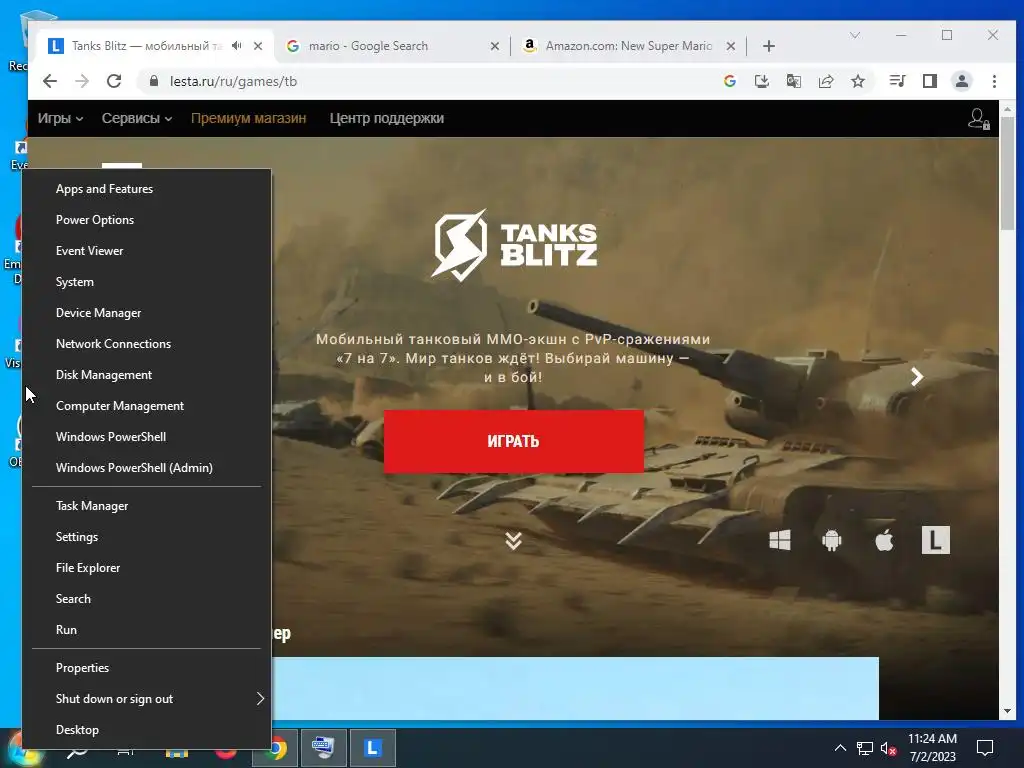Select the Android platform icon

(831, 540)
